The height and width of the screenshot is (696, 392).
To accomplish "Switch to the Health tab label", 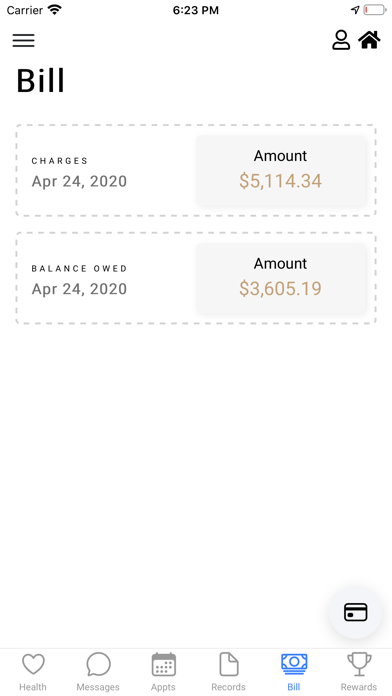I will click(x=33, y=687).
